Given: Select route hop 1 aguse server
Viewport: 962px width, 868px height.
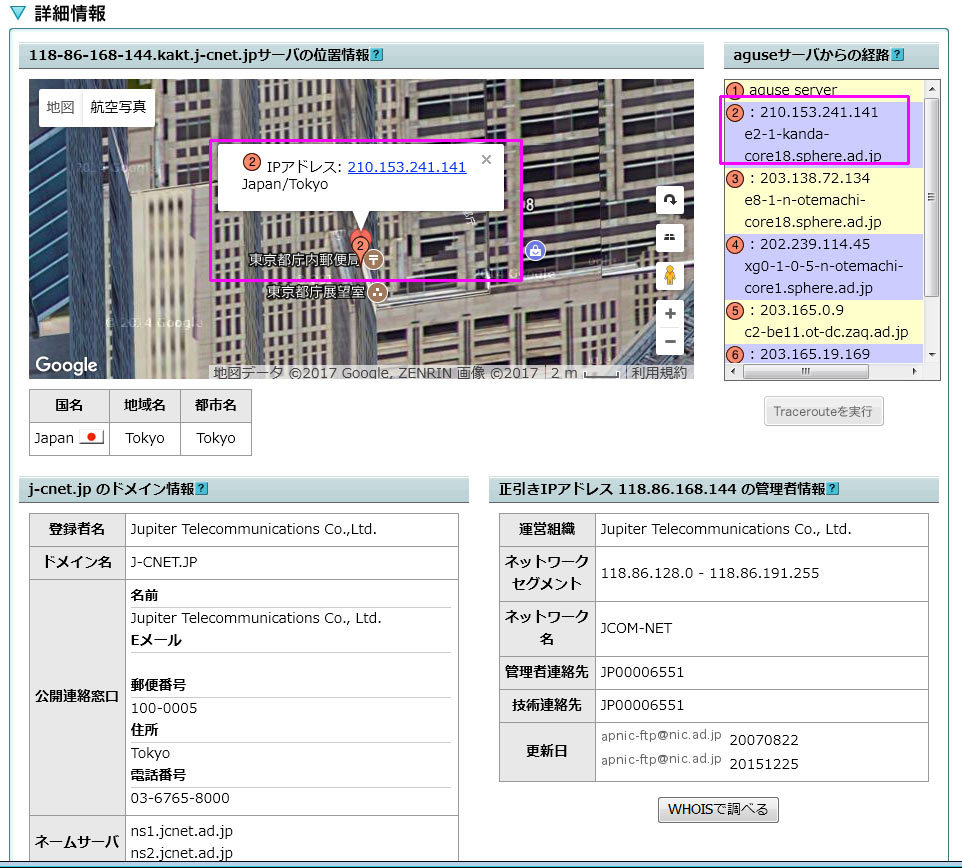Looking at the screenshot, I should tap(824, 90).
